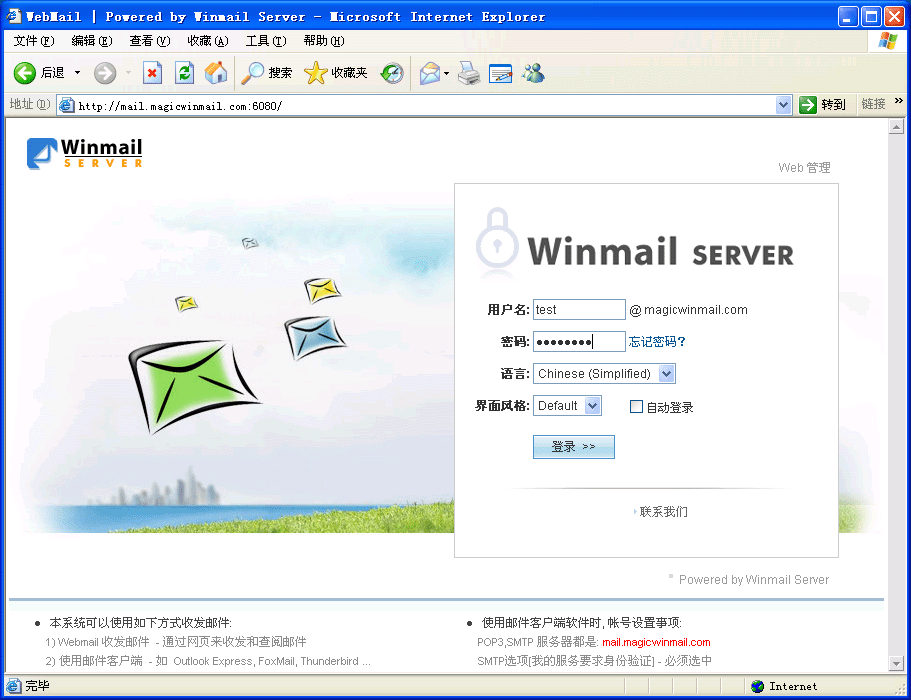
Task: Open the 文件 (F) menu
Action: [34, 41]
